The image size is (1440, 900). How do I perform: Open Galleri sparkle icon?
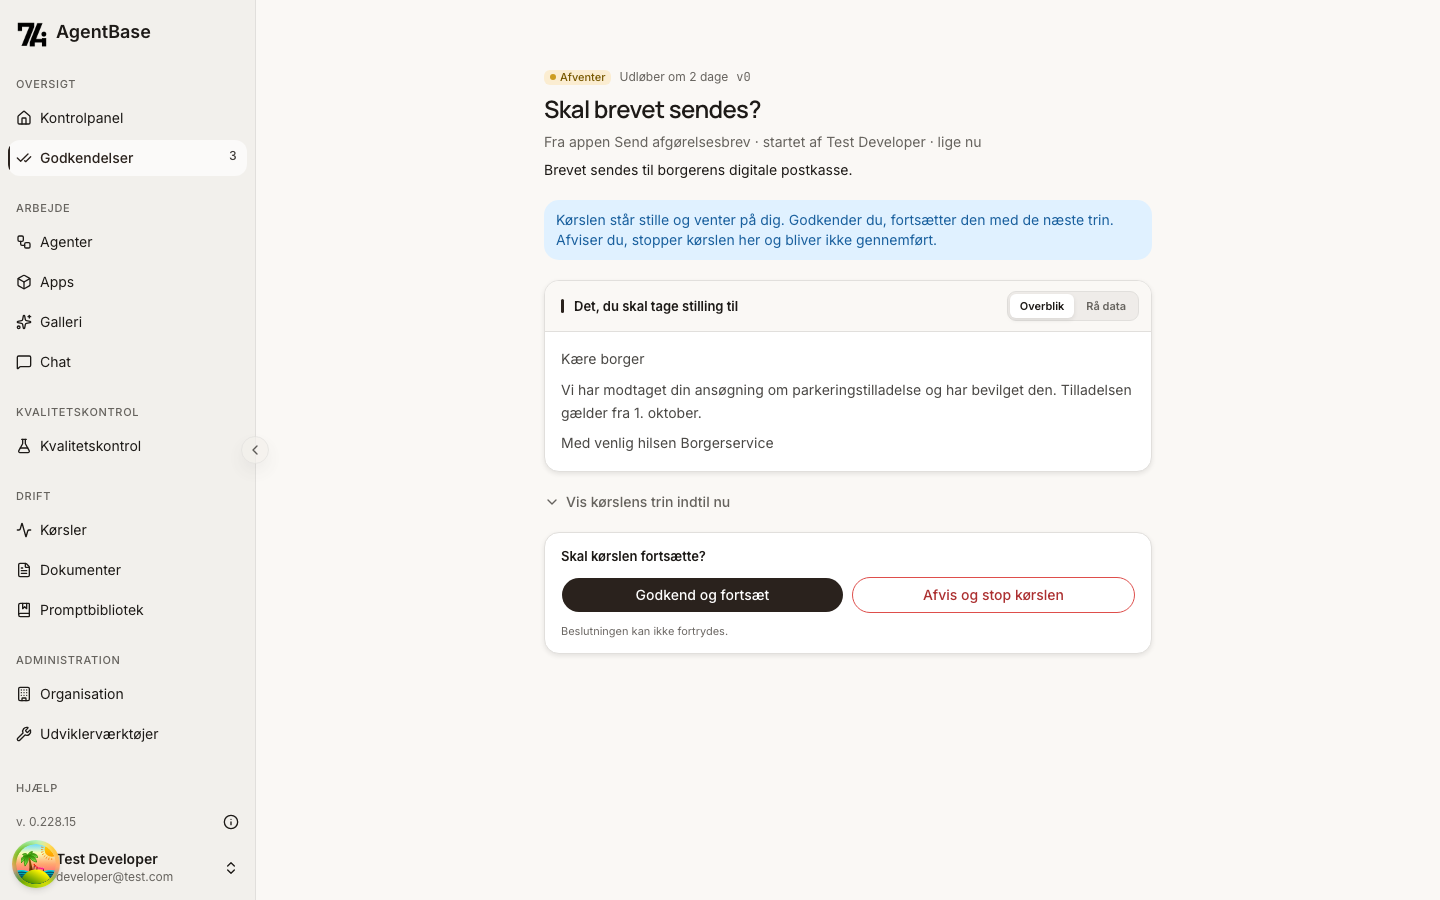point(24,322)
